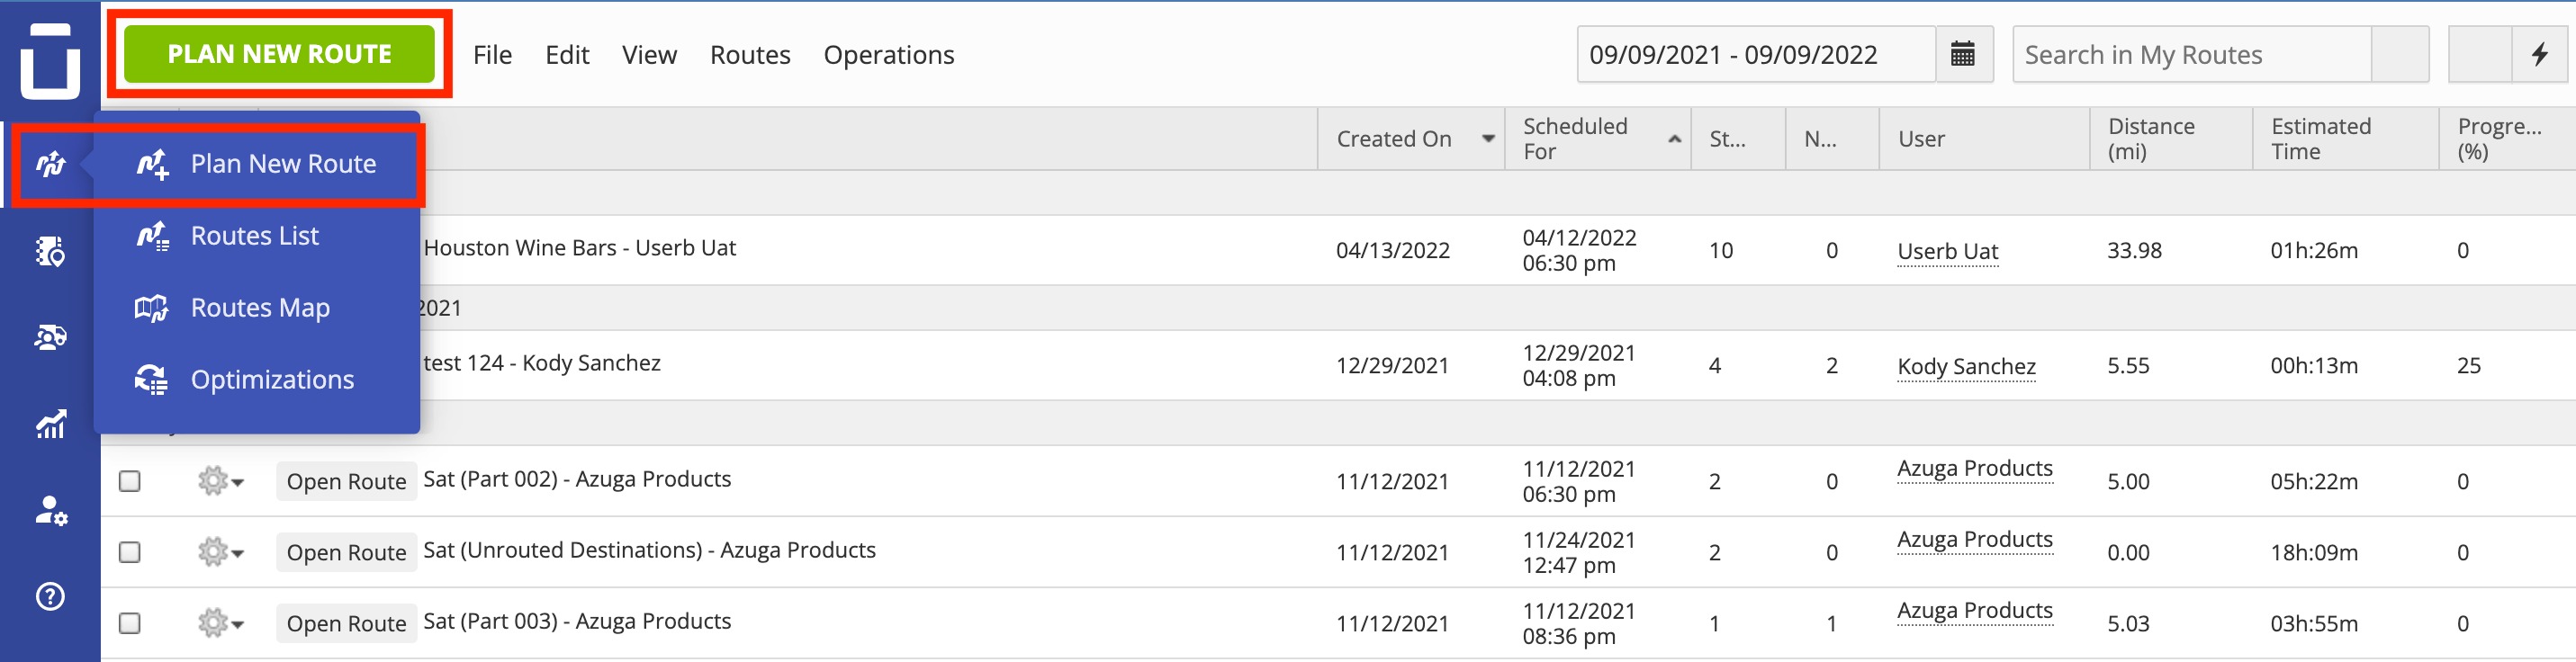Check the Sat (Unrouted Destinations) route checkbox

[x=130, y=552]
